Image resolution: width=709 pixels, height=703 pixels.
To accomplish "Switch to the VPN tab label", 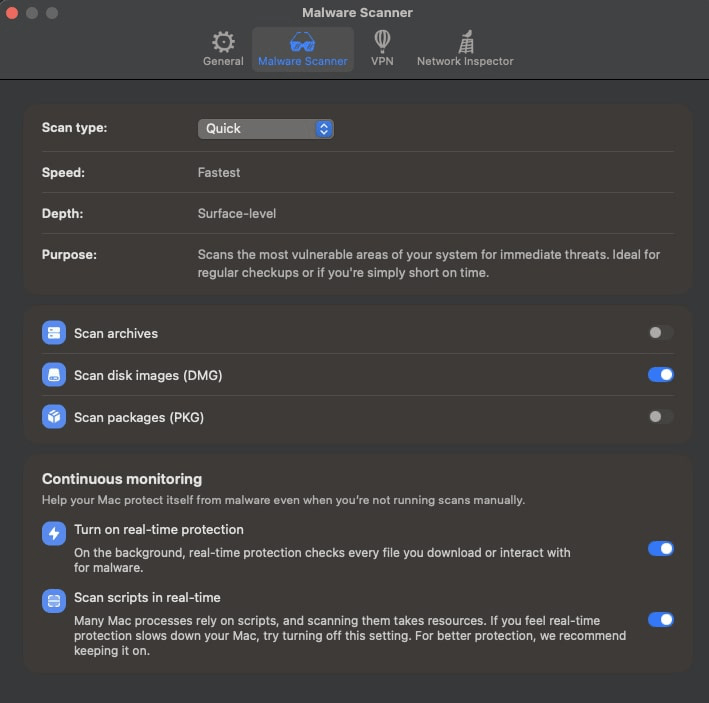I will point(382,61).
